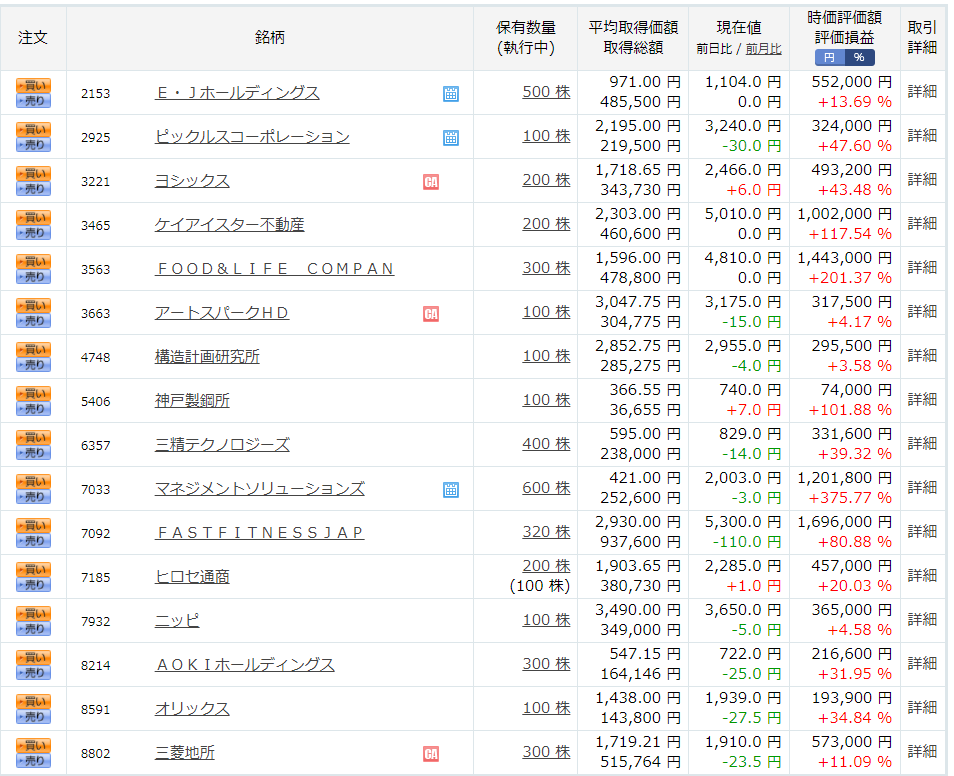Click the CA icon for アートスパークHD
This screenshot has width=954, height=776.
(x=431, y=313)
